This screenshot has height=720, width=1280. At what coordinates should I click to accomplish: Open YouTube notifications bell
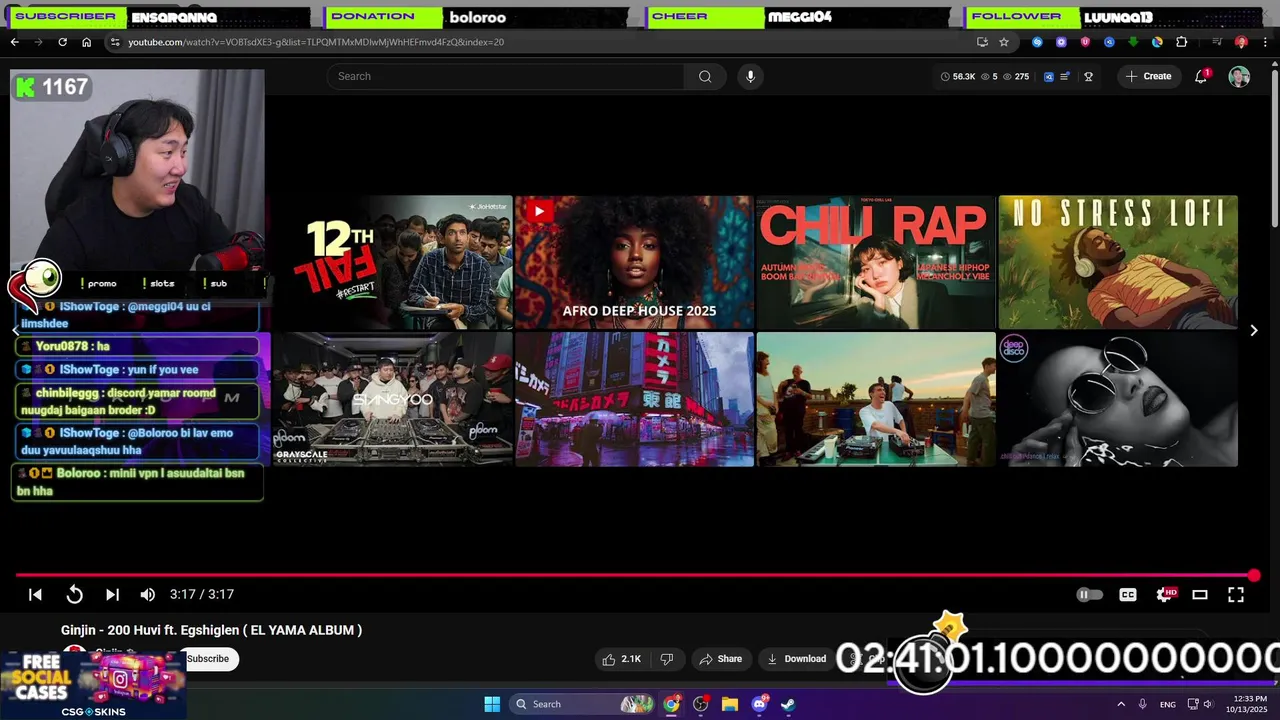(x=1201, y=76)
